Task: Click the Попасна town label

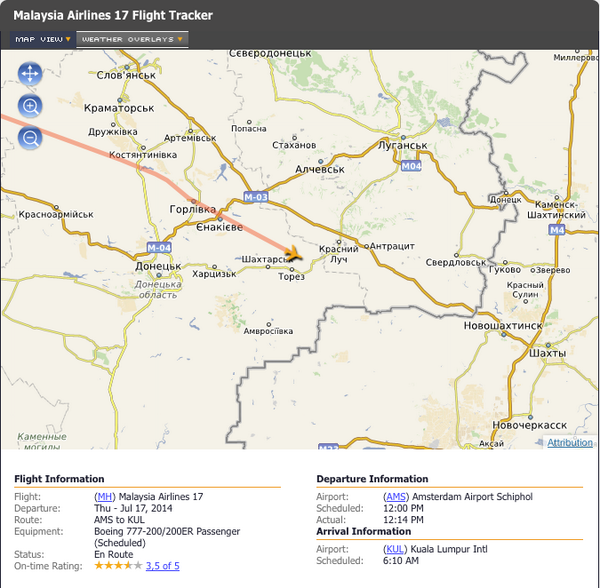Action: (x=248, y=129)
